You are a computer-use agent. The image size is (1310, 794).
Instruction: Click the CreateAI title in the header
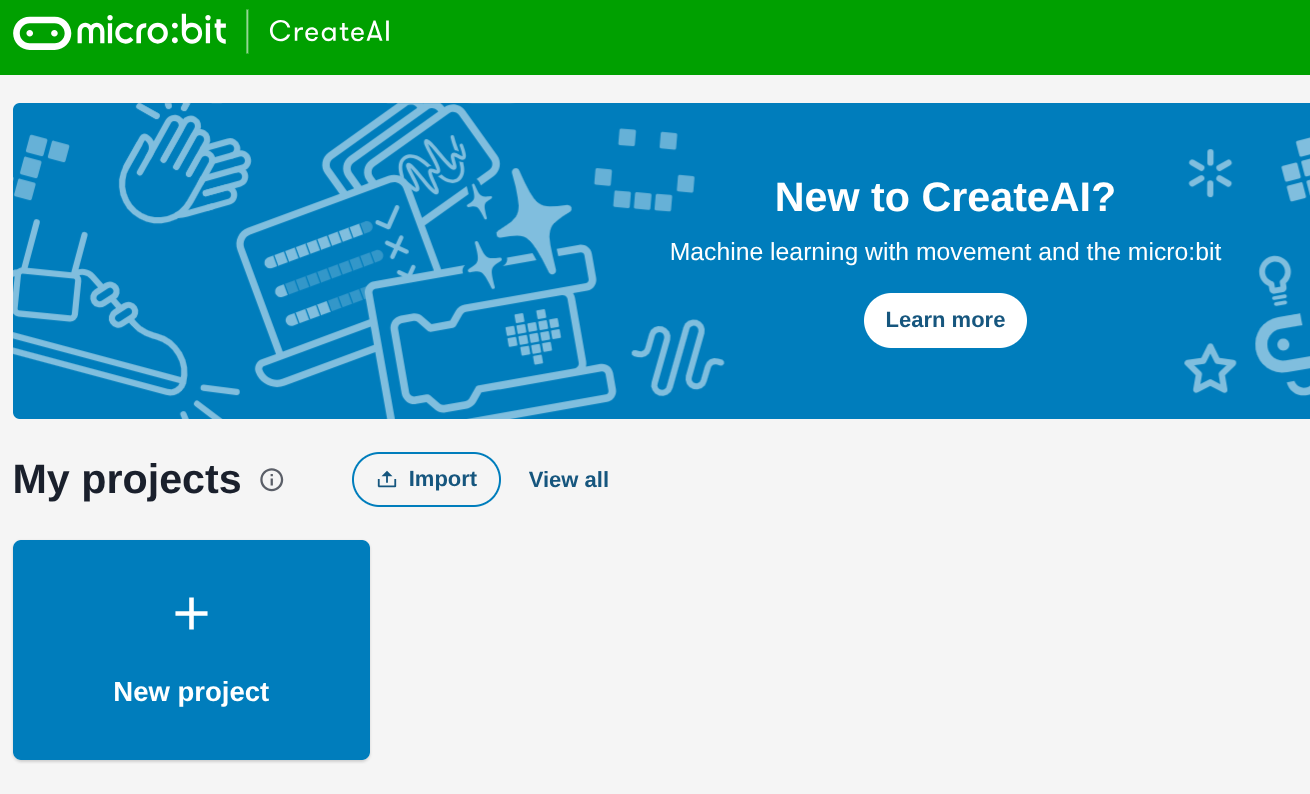pos(330,32)
